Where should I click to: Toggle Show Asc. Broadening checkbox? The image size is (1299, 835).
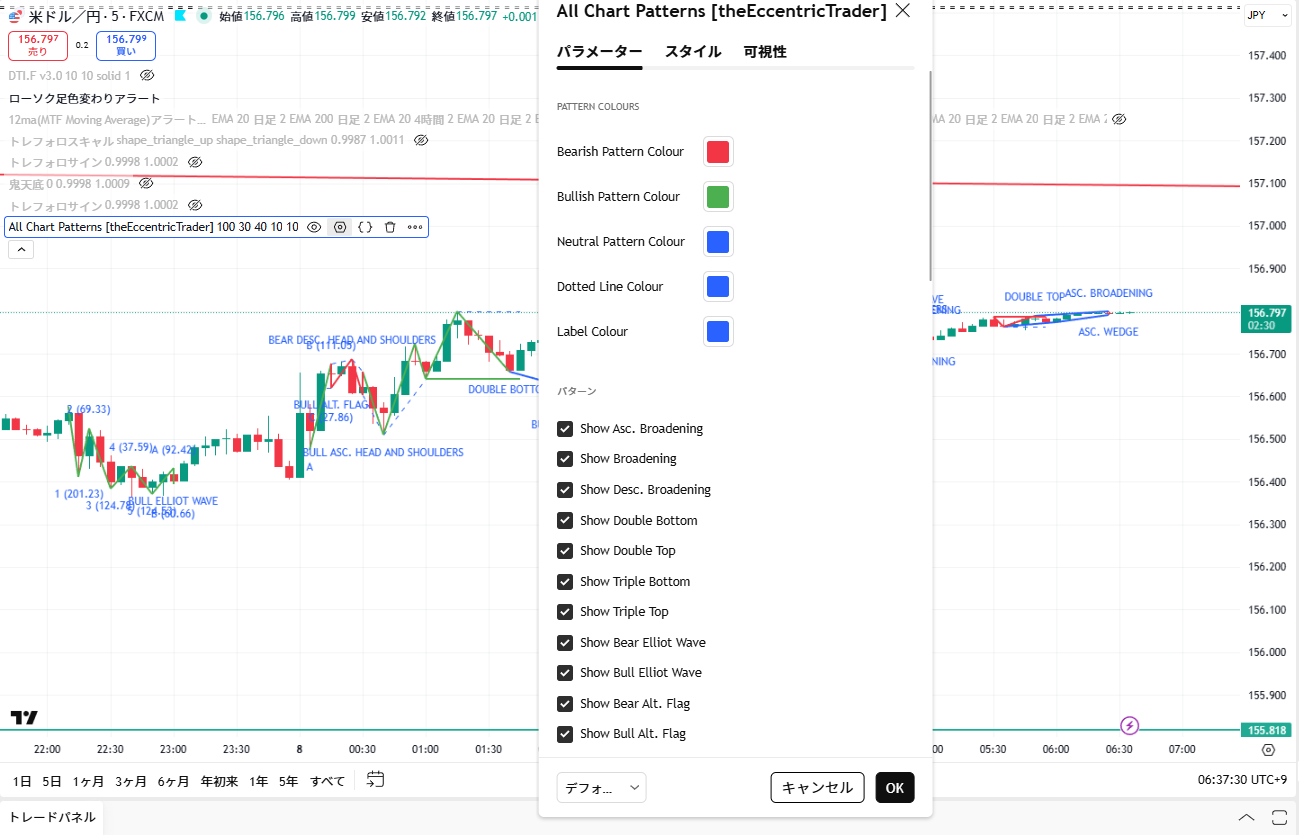tap(565, 428)
